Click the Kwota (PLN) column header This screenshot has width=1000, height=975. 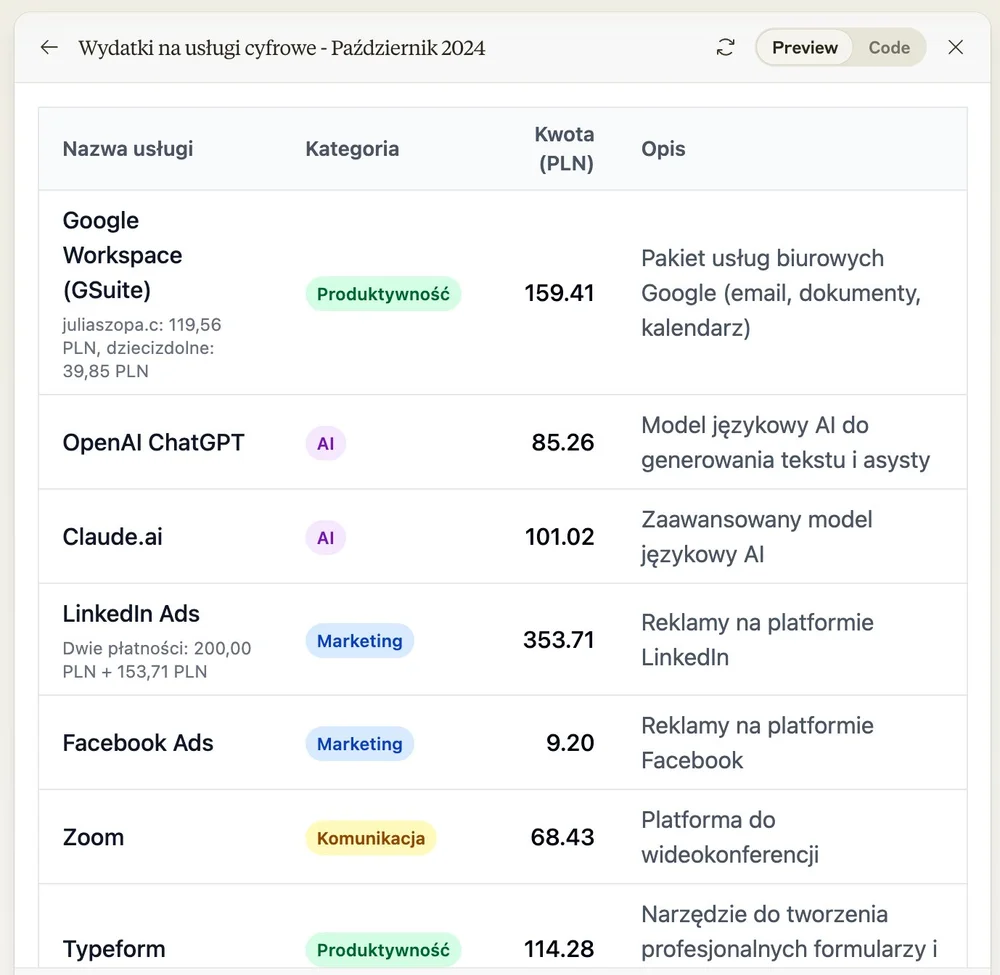(564, 149)
